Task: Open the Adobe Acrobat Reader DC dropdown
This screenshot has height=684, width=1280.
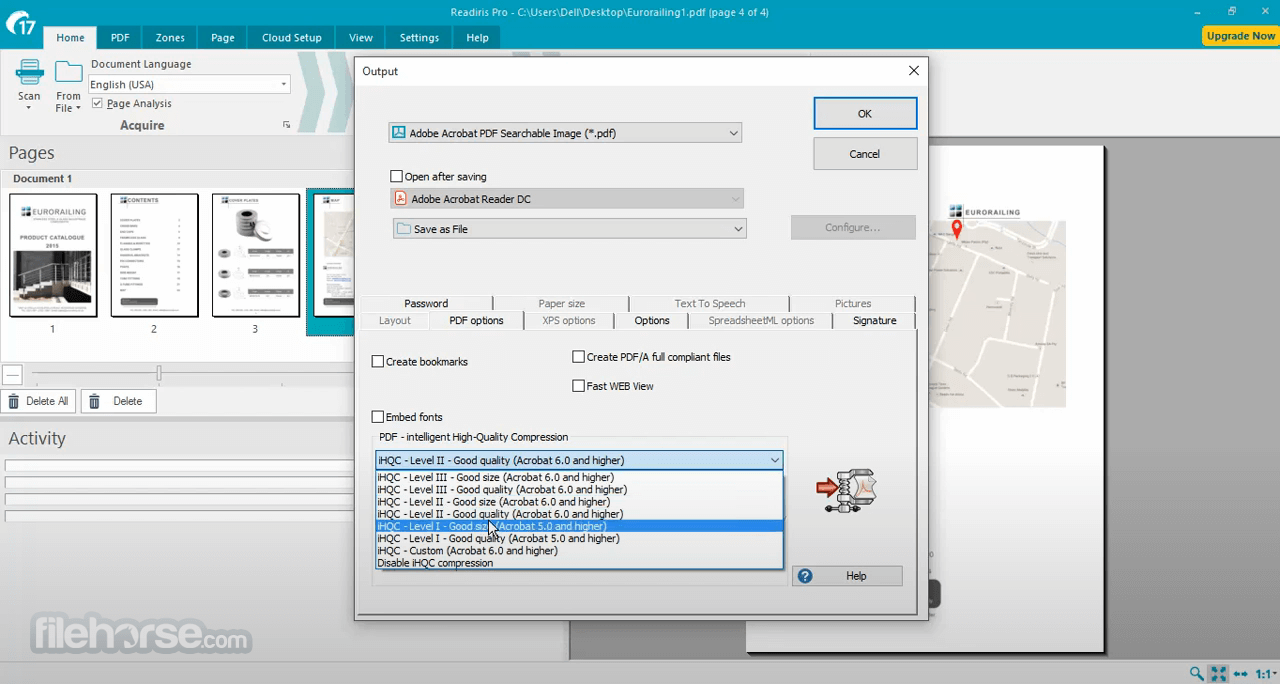Action: tap(567, 199)
